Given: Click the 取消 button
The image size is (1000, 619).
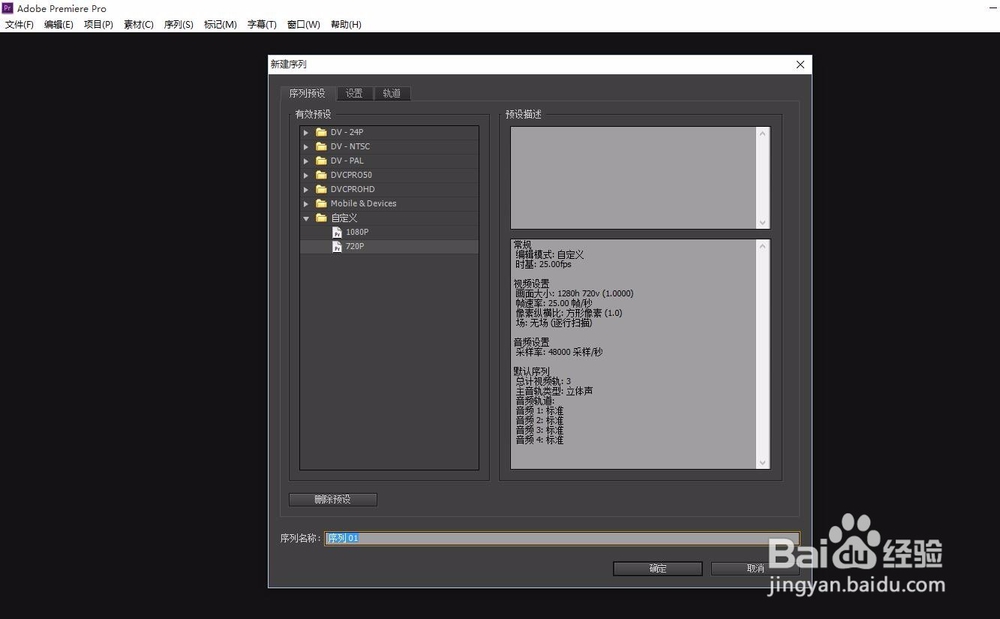Looking at the screenshot, I should (755, 568).
